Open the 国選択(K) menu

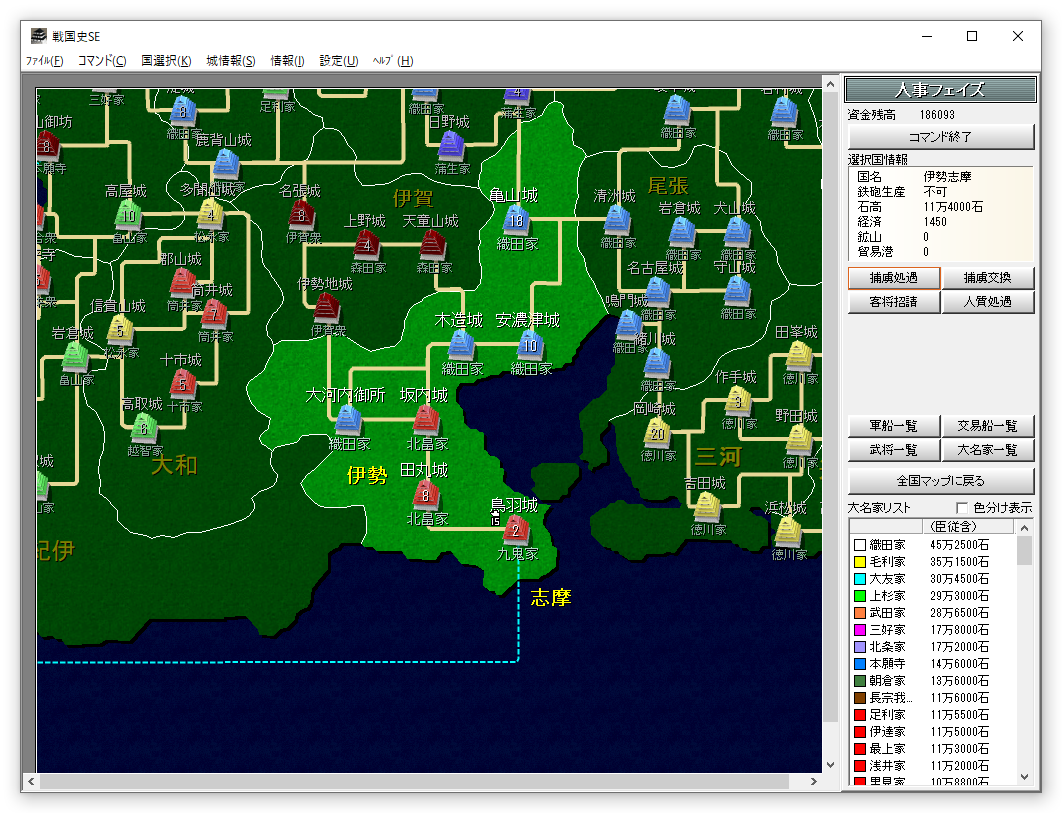(x=166, y=61)
